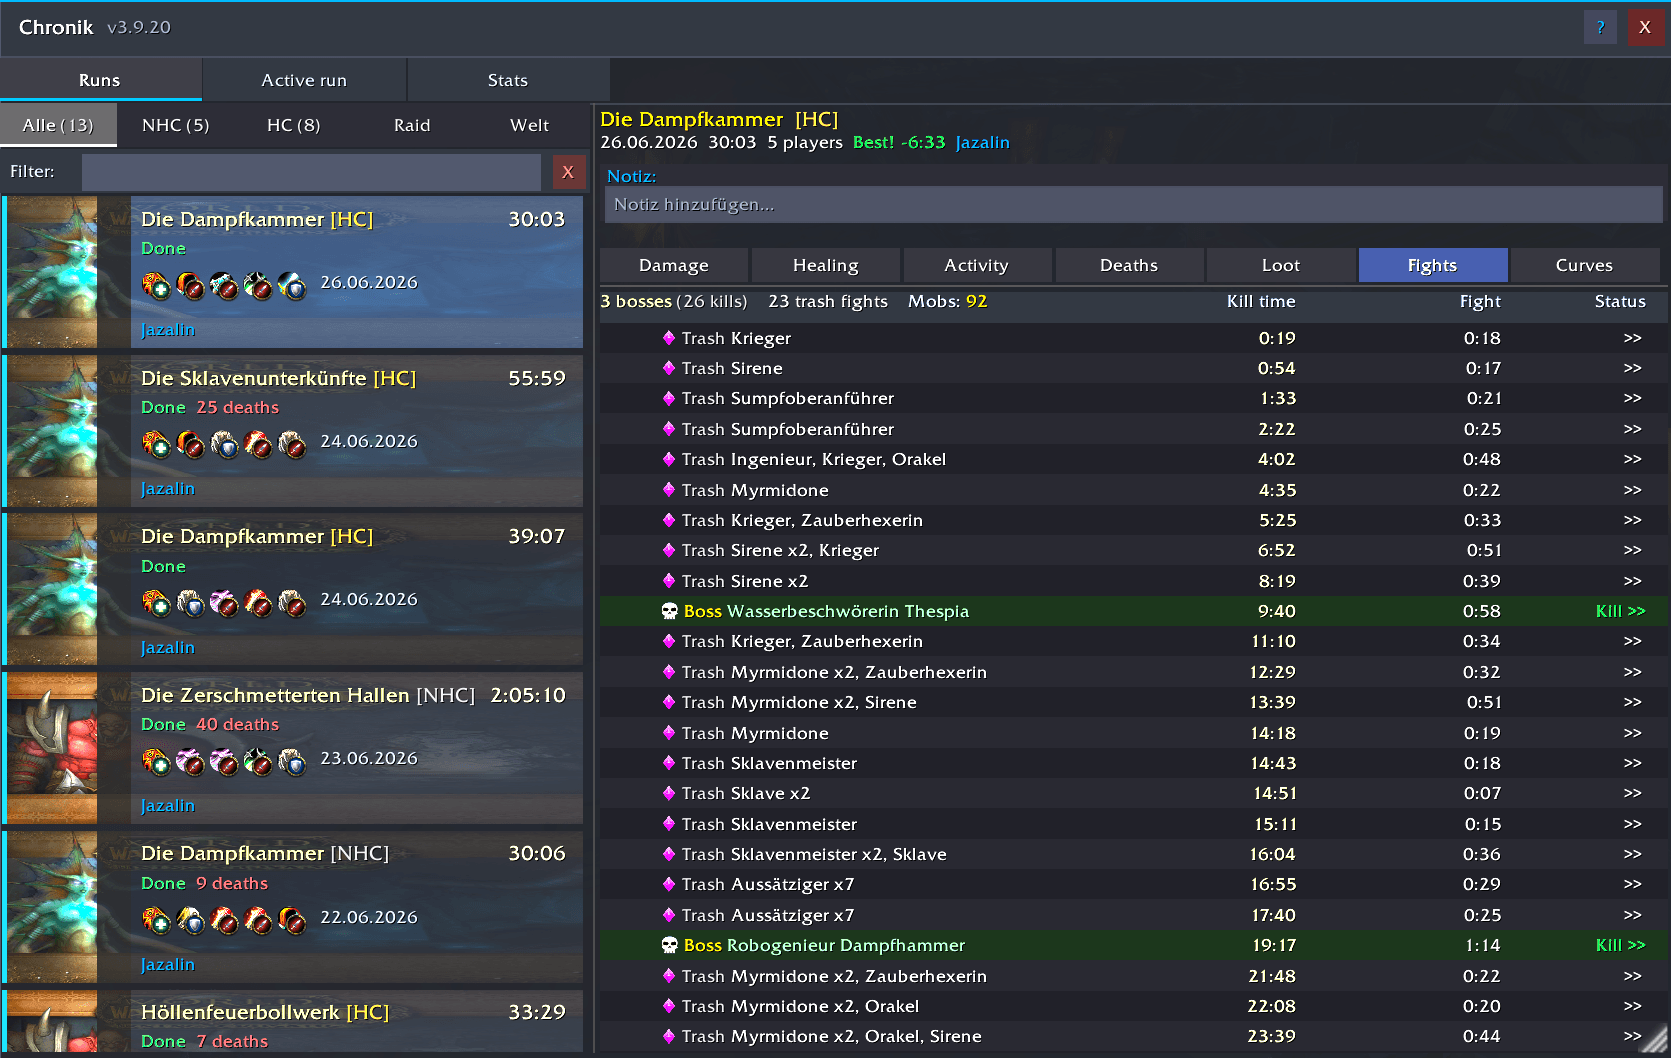The height and width of the screenshot is (1058, 1671).
Task: Click the Best! -6:33 label
Action: tap(899, 142)
